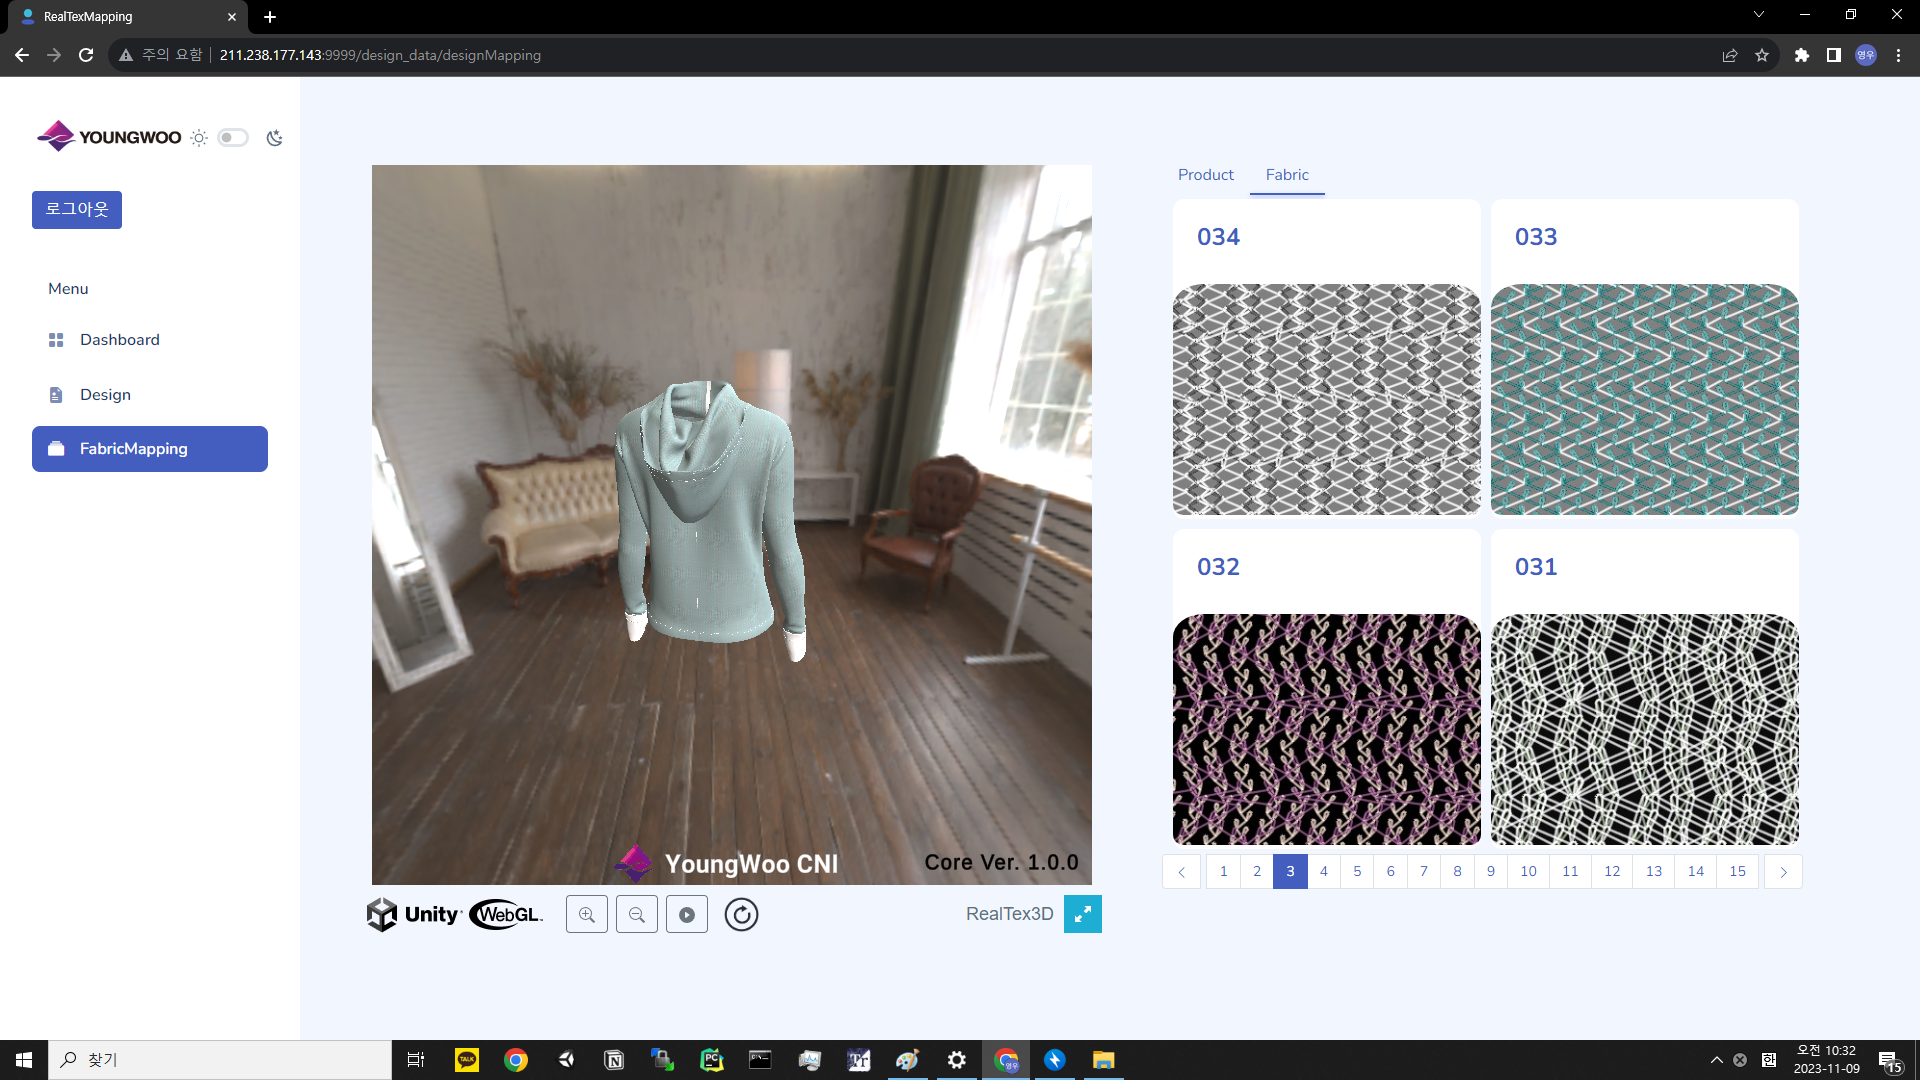Viewport: 1920px width, 1080px height.
Task: Select fabric 032 purple pattern thumbnail
Action: pos(1326,730)
